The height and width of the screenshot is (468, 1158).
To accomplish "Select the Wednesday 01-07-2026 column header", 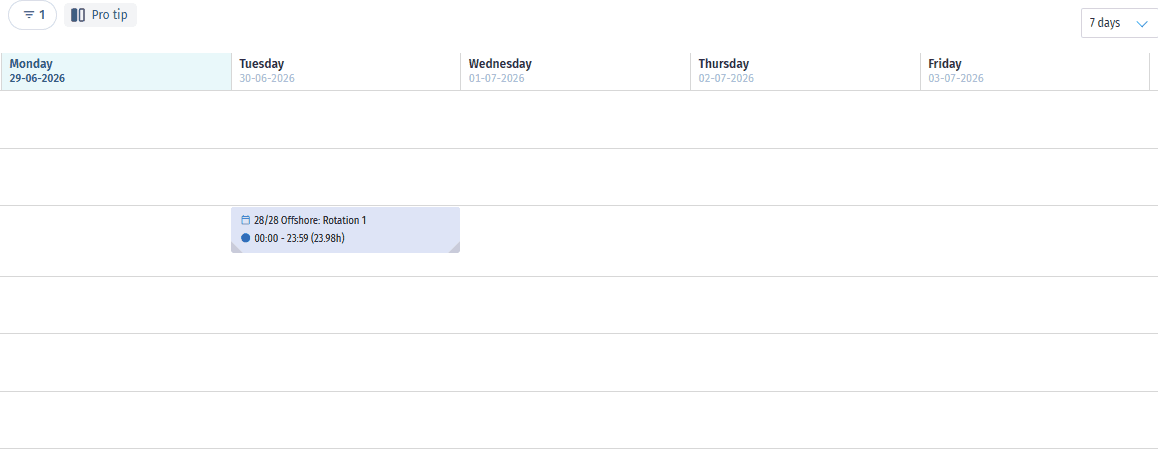I will 575,72.
